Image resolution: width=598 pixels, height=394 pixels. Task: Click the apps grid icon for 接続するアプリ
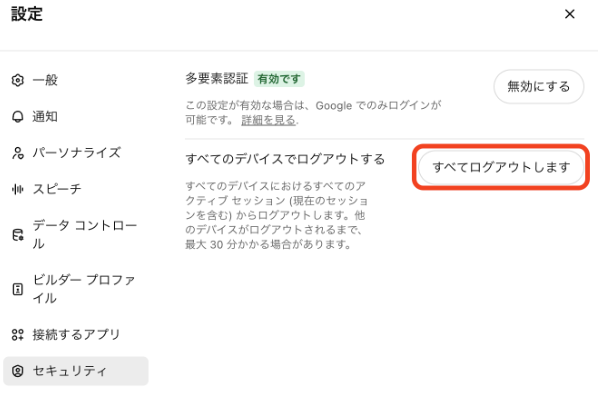(18, 335)
